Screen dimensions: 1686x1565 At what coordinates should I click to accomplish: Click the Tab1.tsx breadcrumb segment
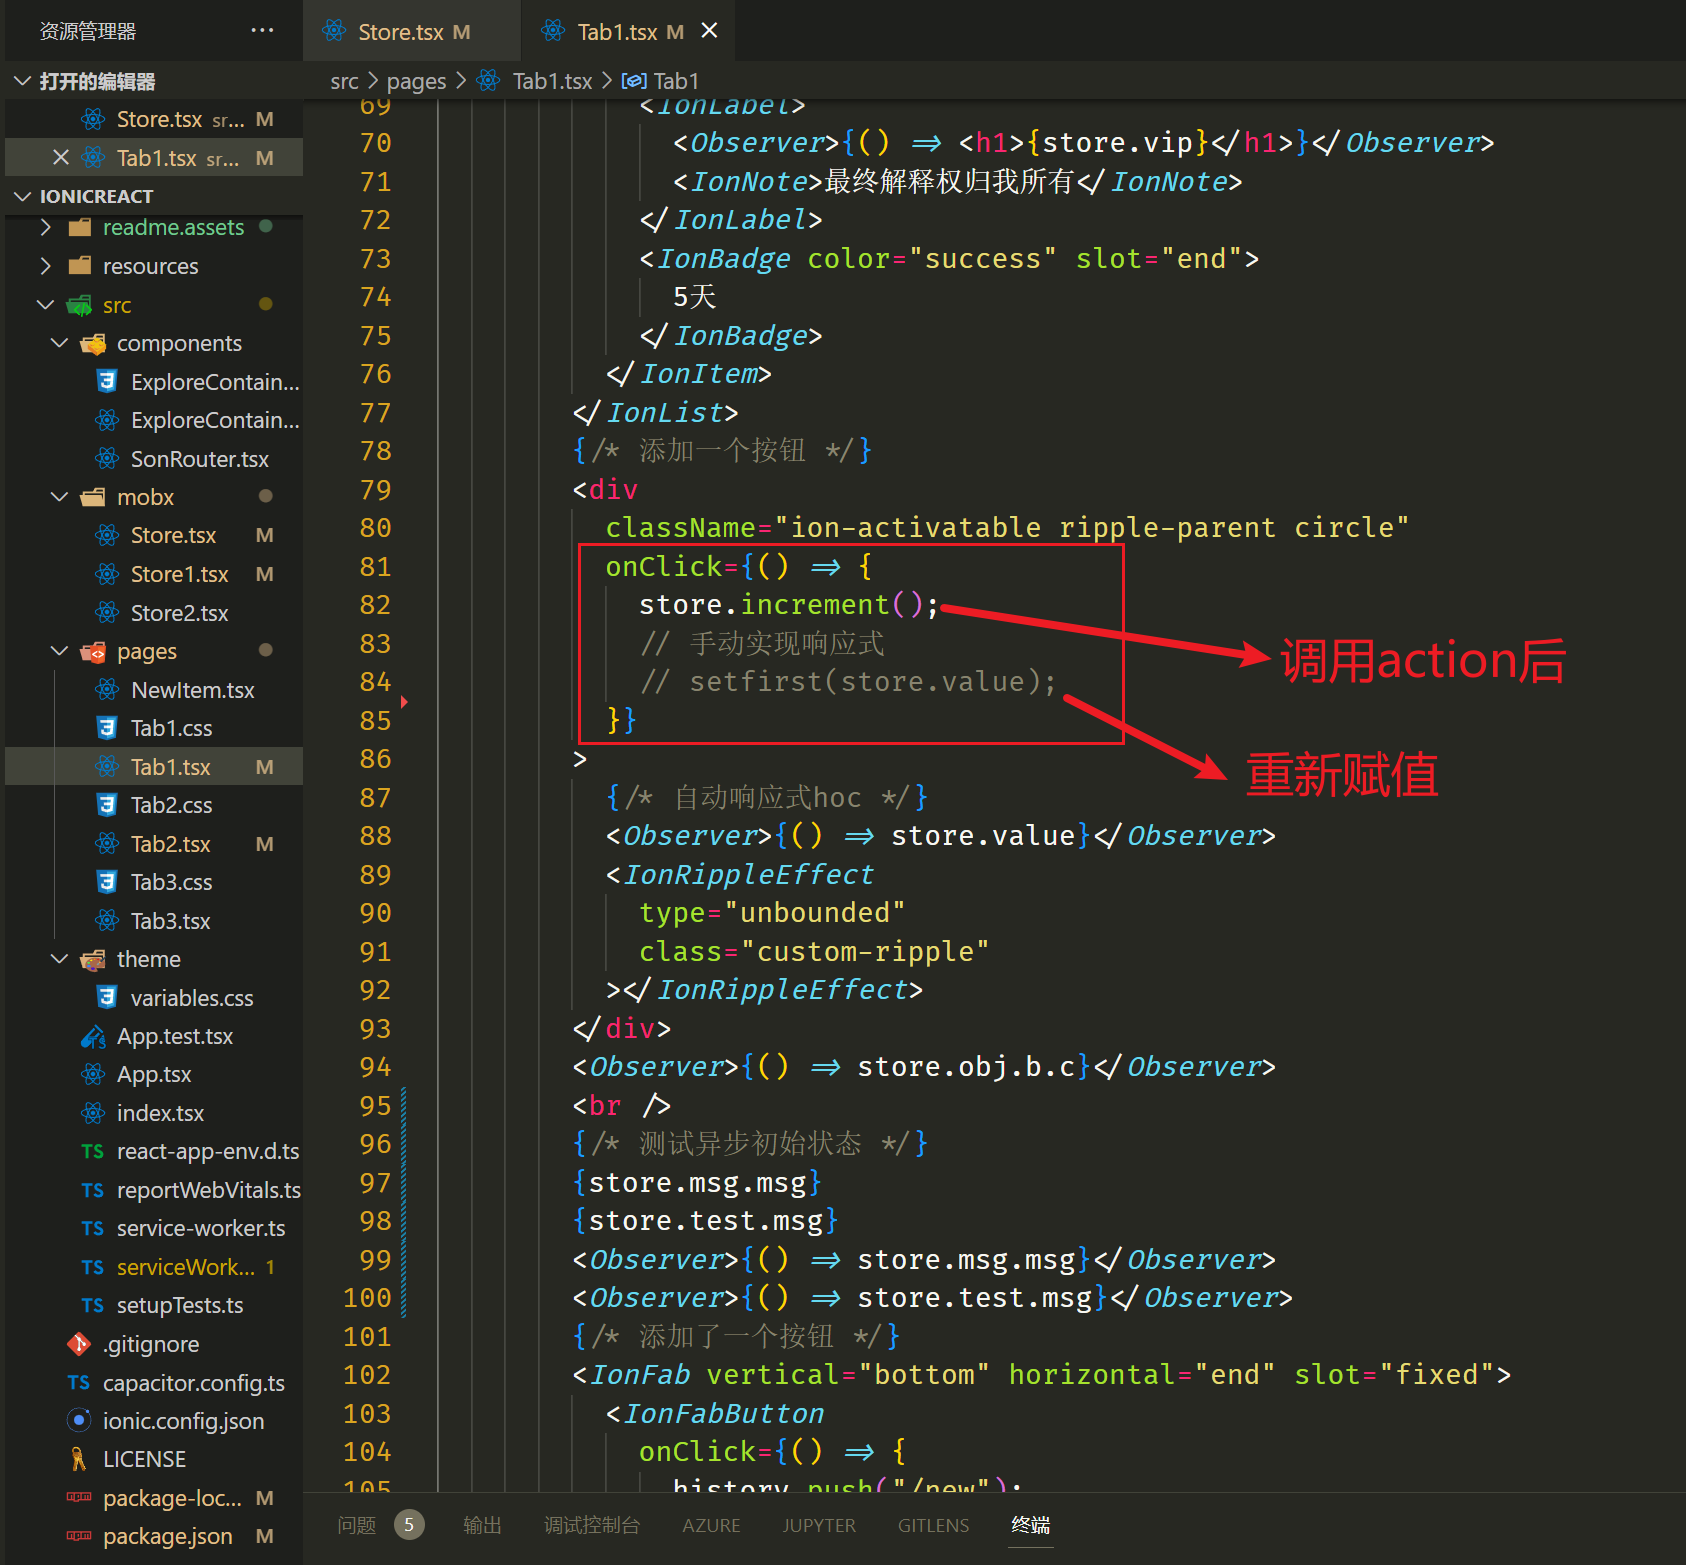(552, 81)
